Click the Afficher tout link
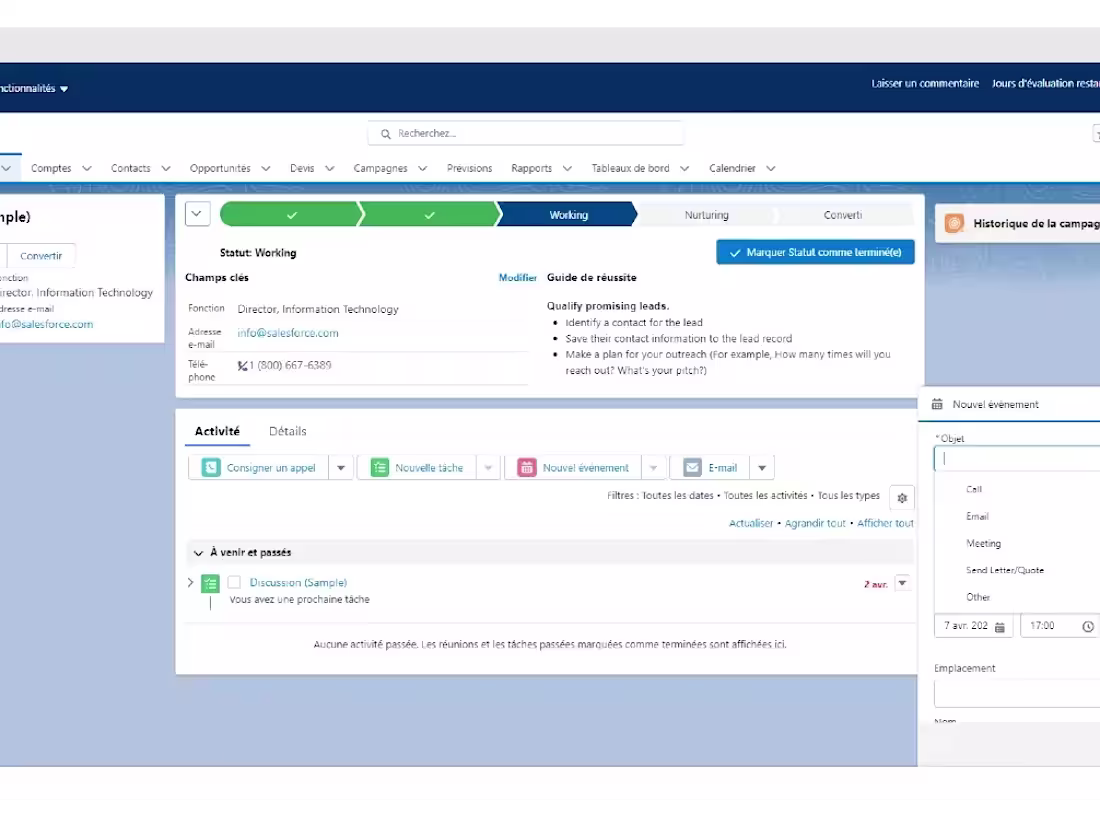The width and height of the screenshot is (1100, 826). (x=885, y=523)
